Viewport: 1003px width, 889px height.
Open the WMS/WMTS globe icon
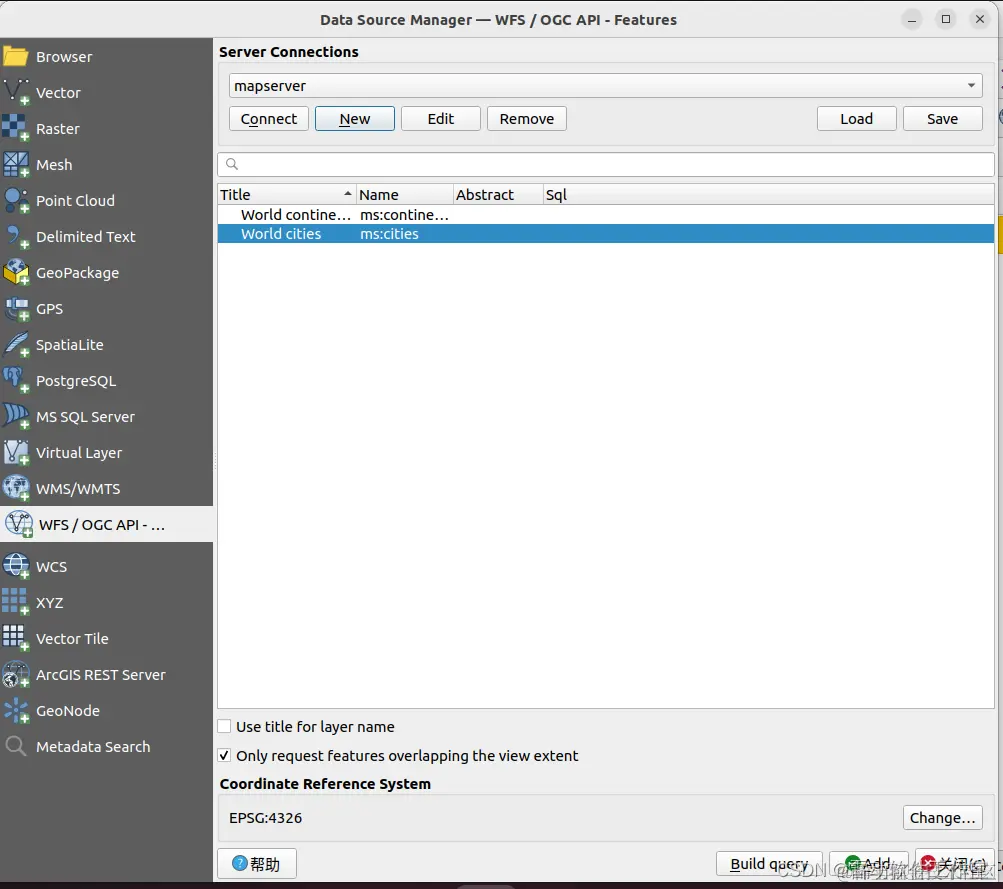coord(15,489)
